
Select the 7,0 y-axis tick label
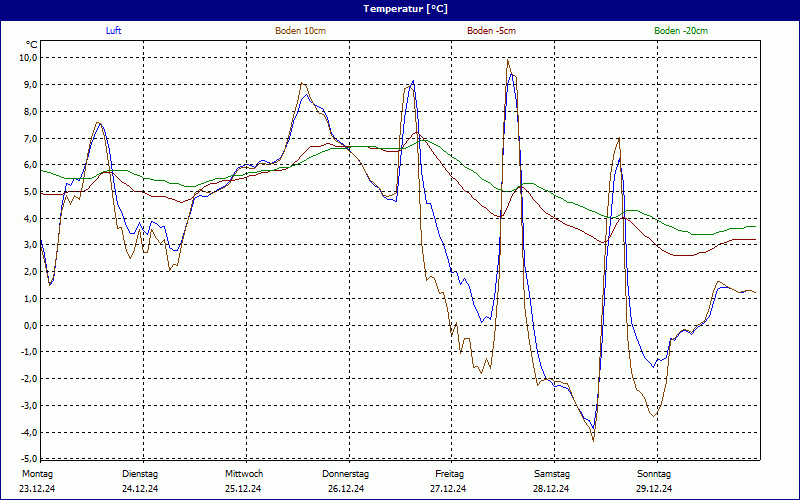(30, 138)
